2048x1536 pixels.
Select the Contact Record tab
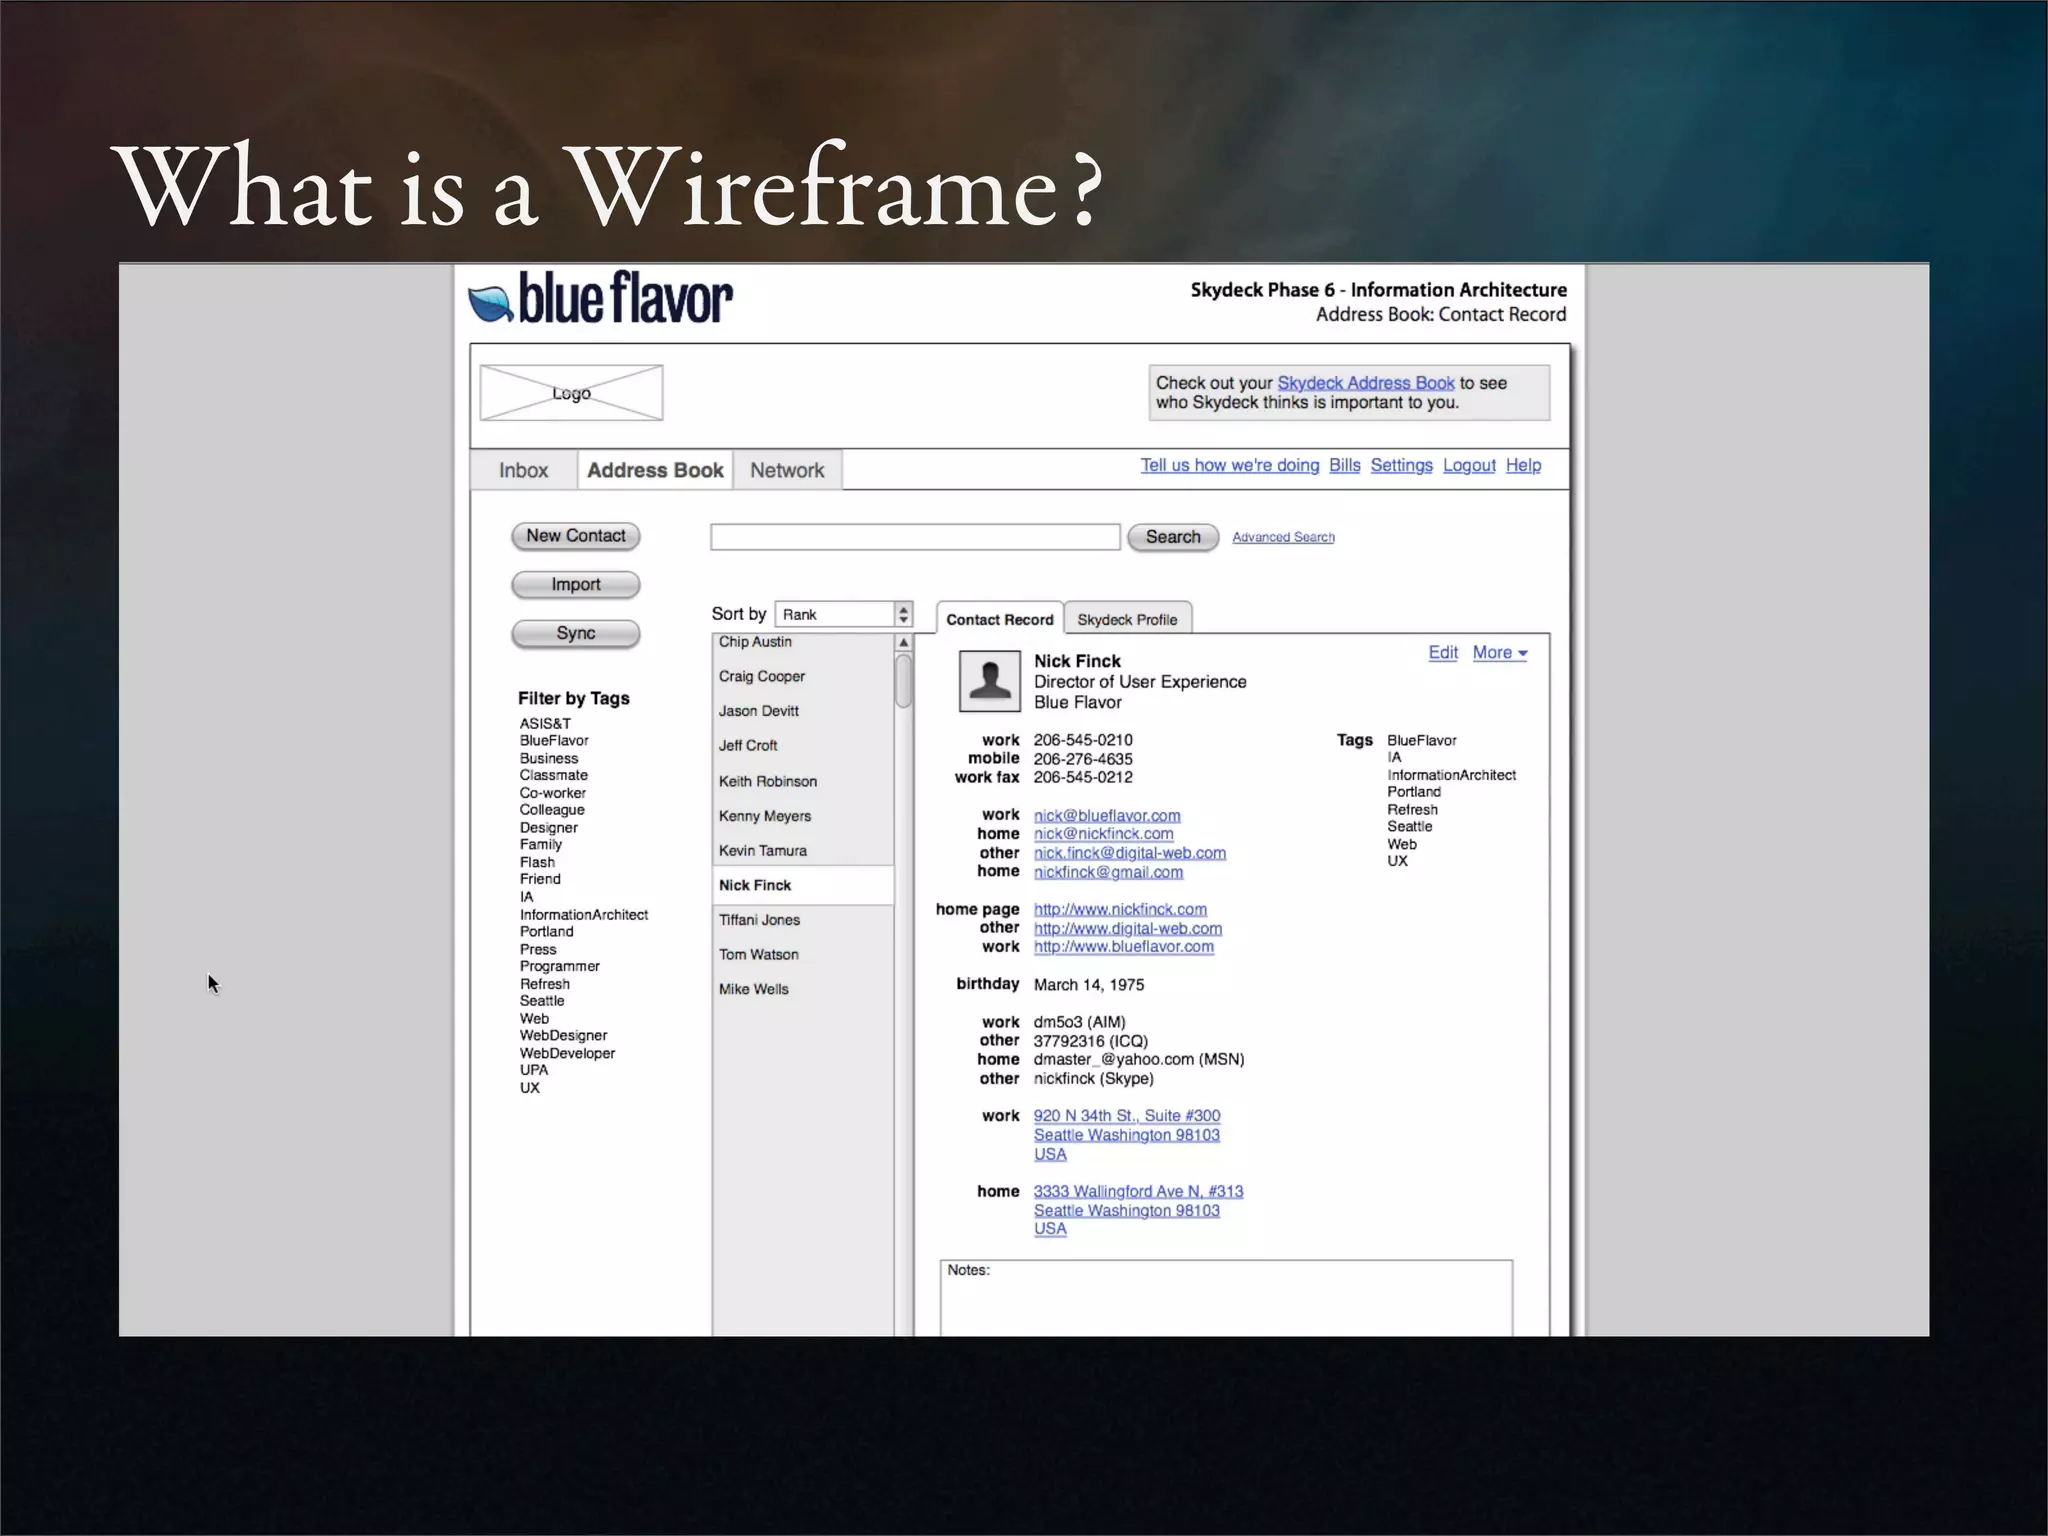pos(999,619)
